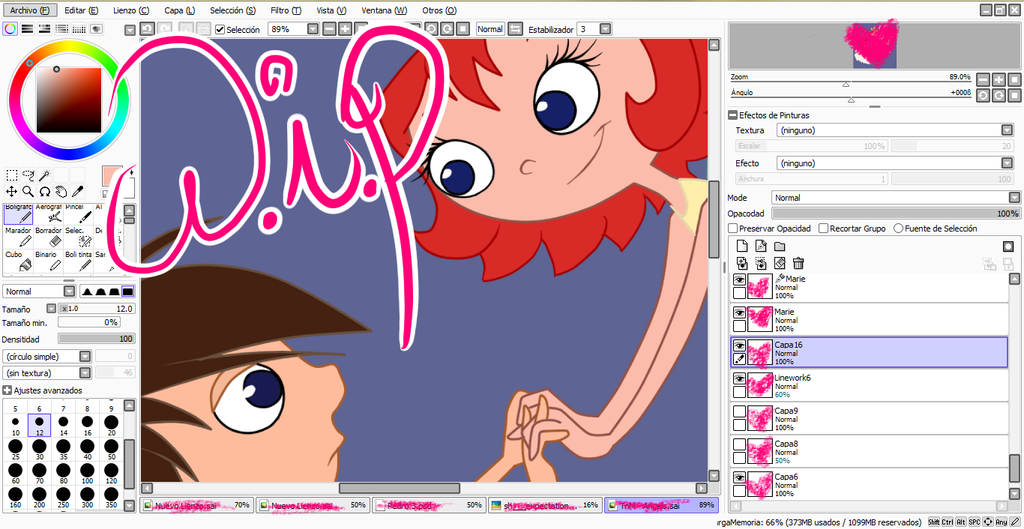Open the Efecto dropdown
The height and width of the screenshot is (529, 1024).
(1006, 163)
